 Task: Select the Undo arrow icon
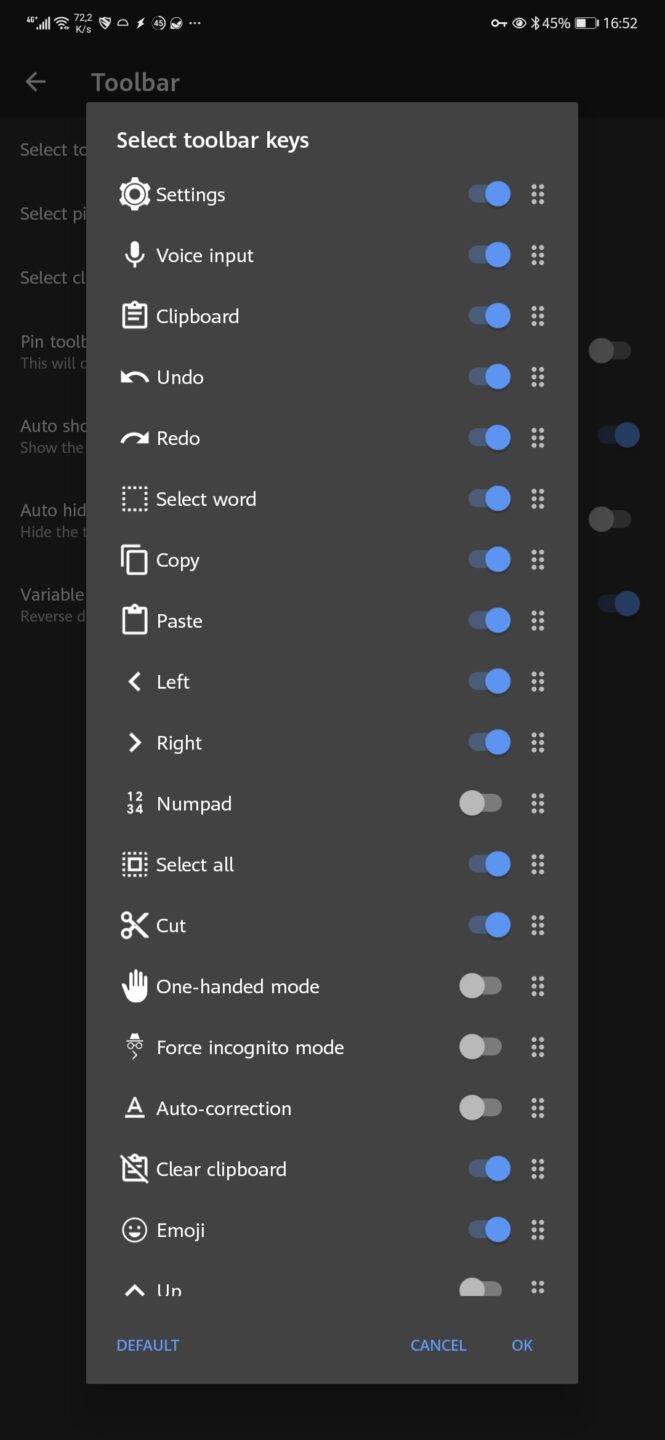coord(134,377)
